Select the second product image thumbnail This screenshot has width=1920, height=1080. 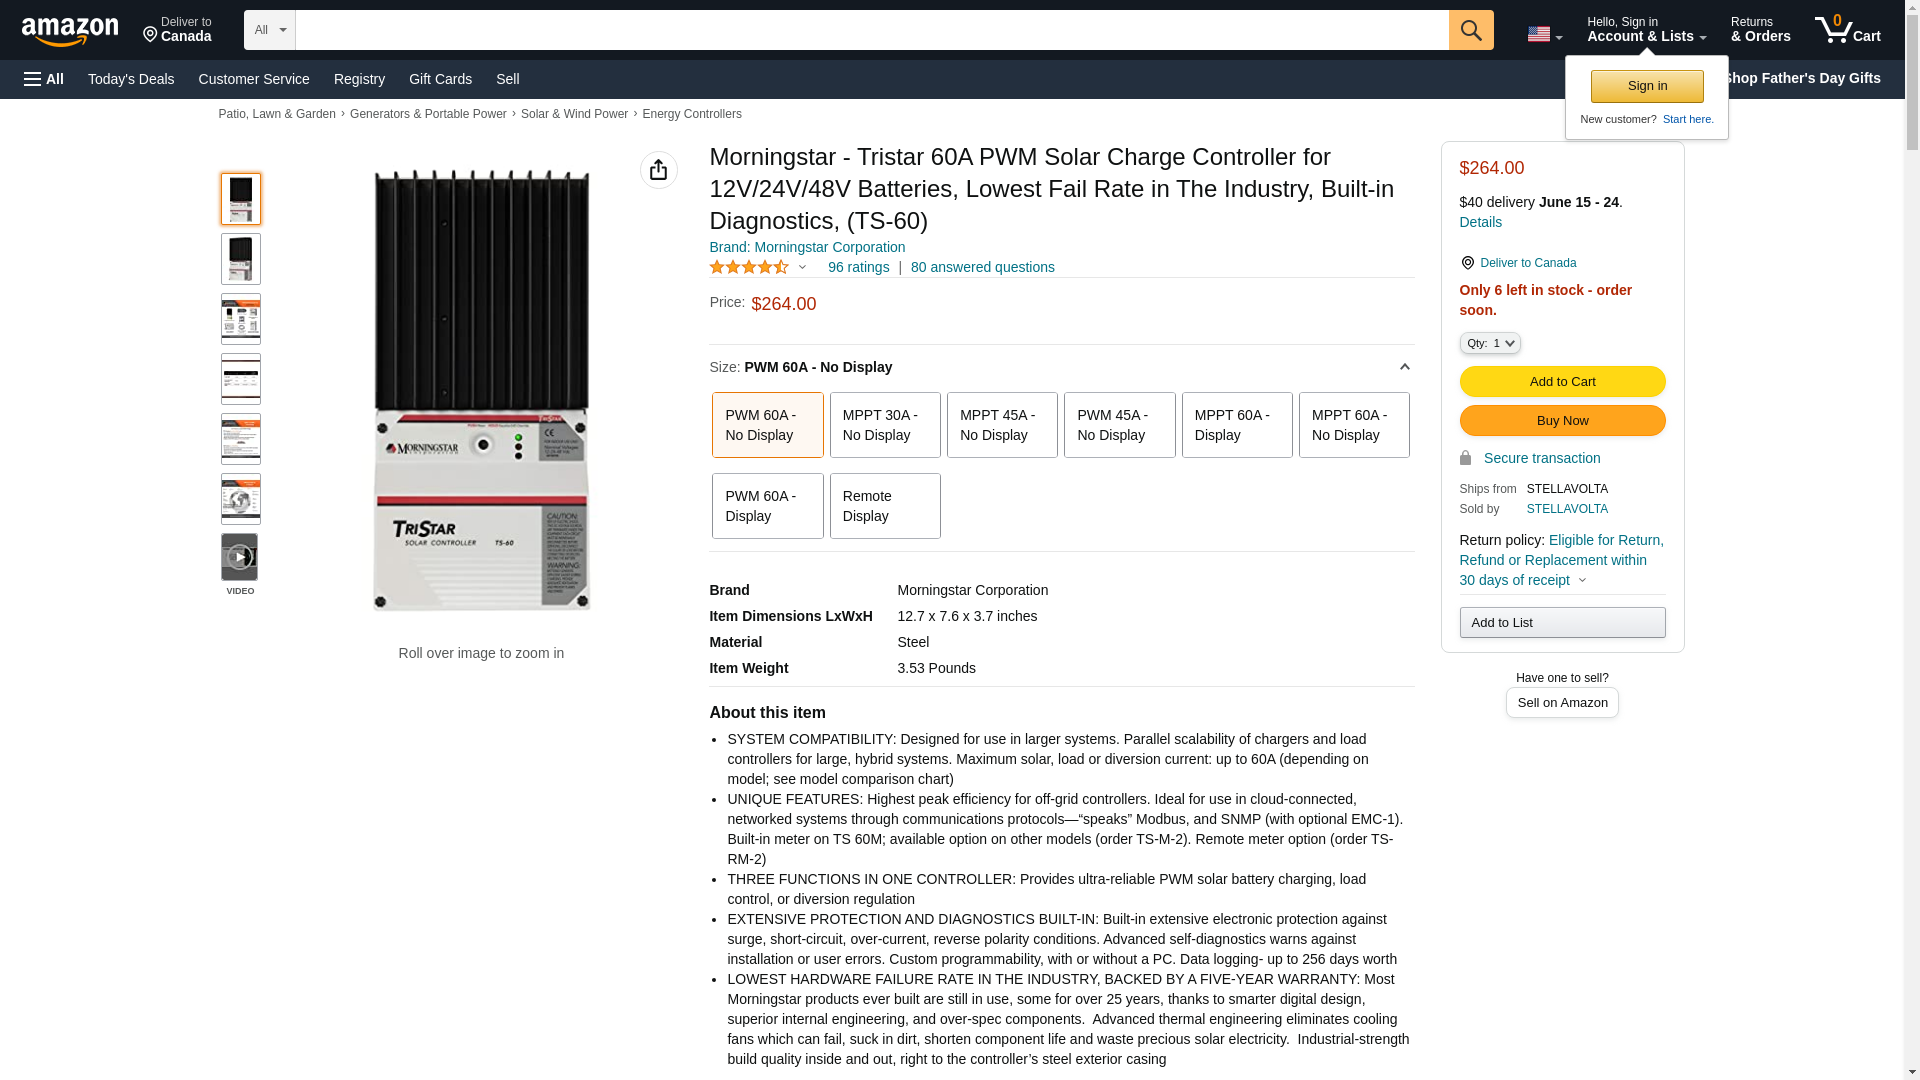pyautogui.click(x=240, y=259)
